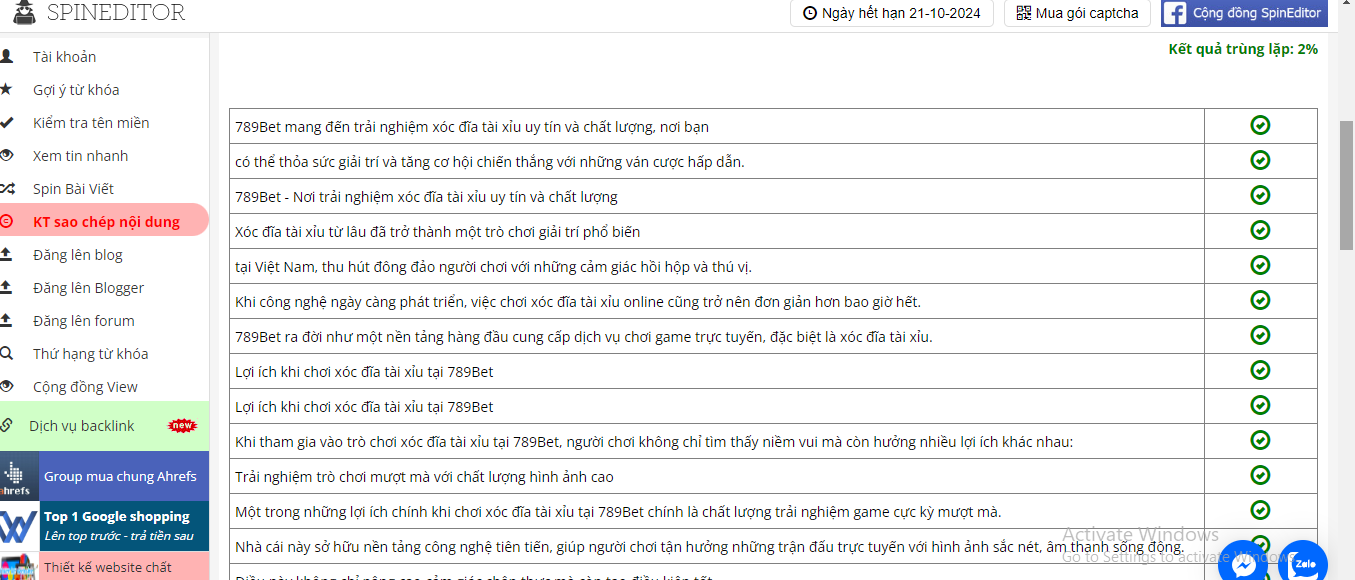Open Xem tin nhanh

pyautogui.click(x=80, y=156)
